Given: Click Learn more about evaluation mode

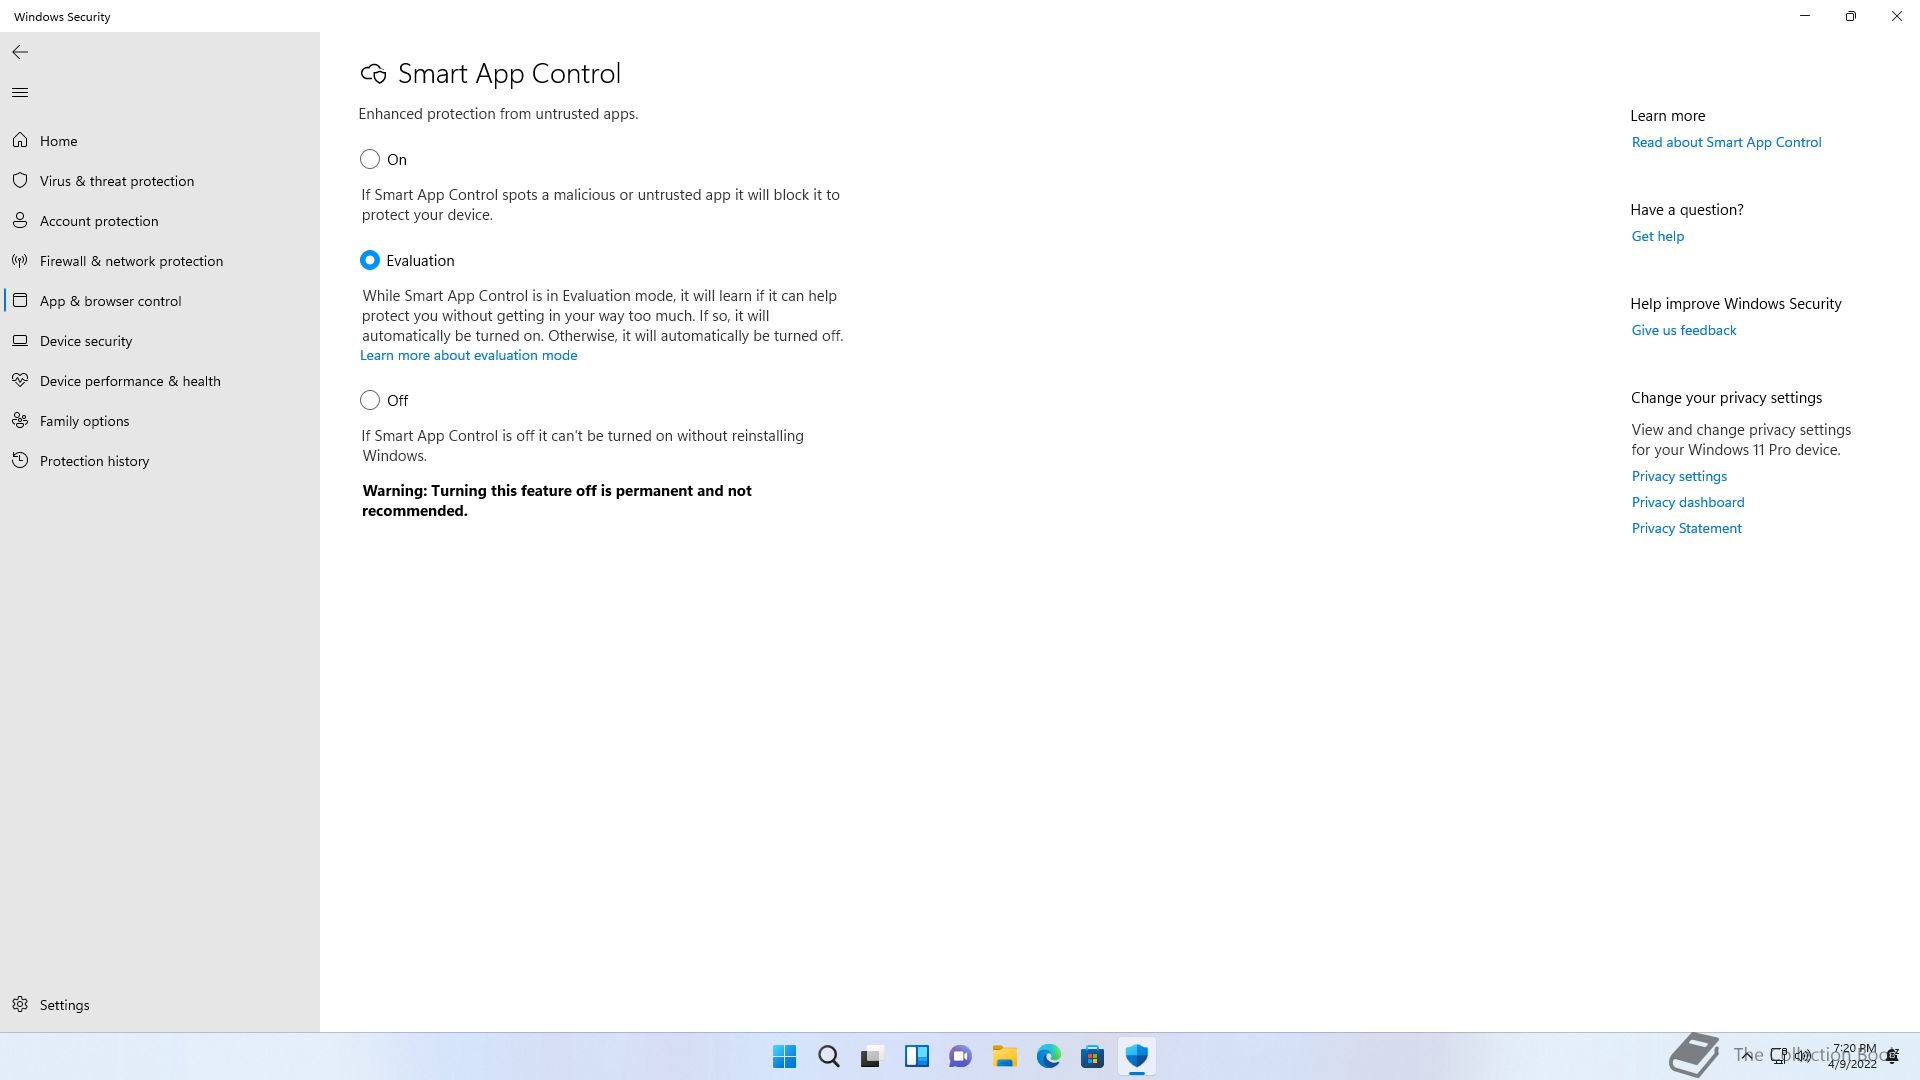Looking at the screenshot, I should pos(468,355).
